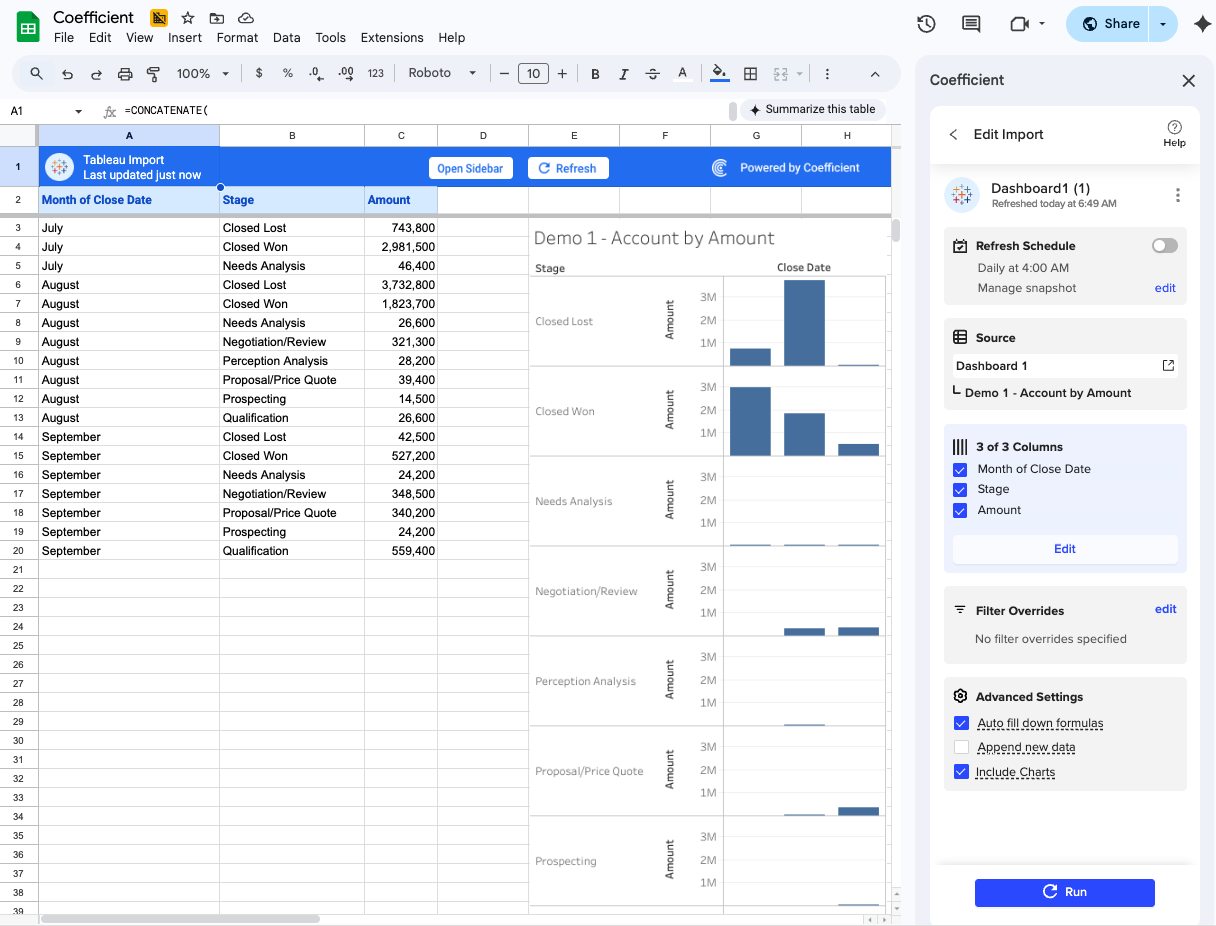The width and height of the screenshot is (1216, 926).
Task: Open the Format menu
Action: click(x=237, y=38)
